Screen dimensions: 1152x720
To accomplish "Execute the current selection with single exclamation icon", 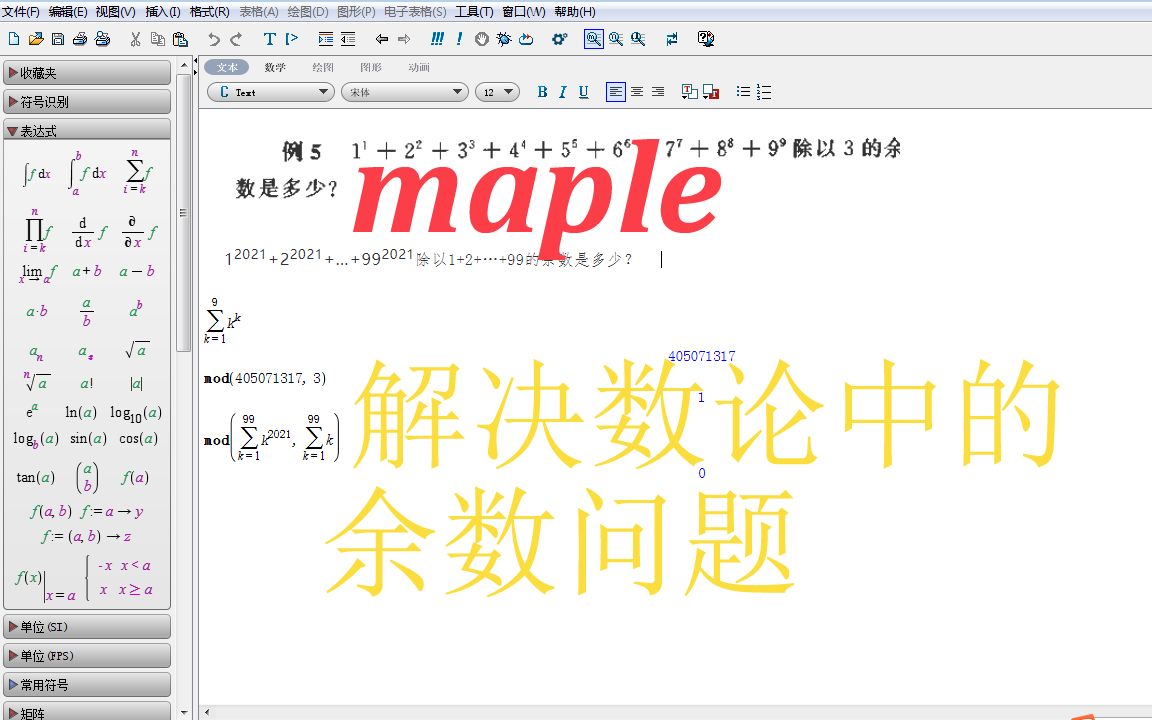I will pos(459,39).
